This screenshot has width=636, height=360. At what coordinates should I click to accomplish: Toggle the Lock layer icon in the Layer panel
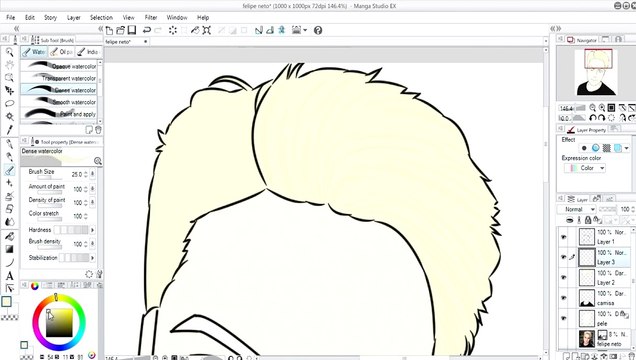tap(588, 220)
